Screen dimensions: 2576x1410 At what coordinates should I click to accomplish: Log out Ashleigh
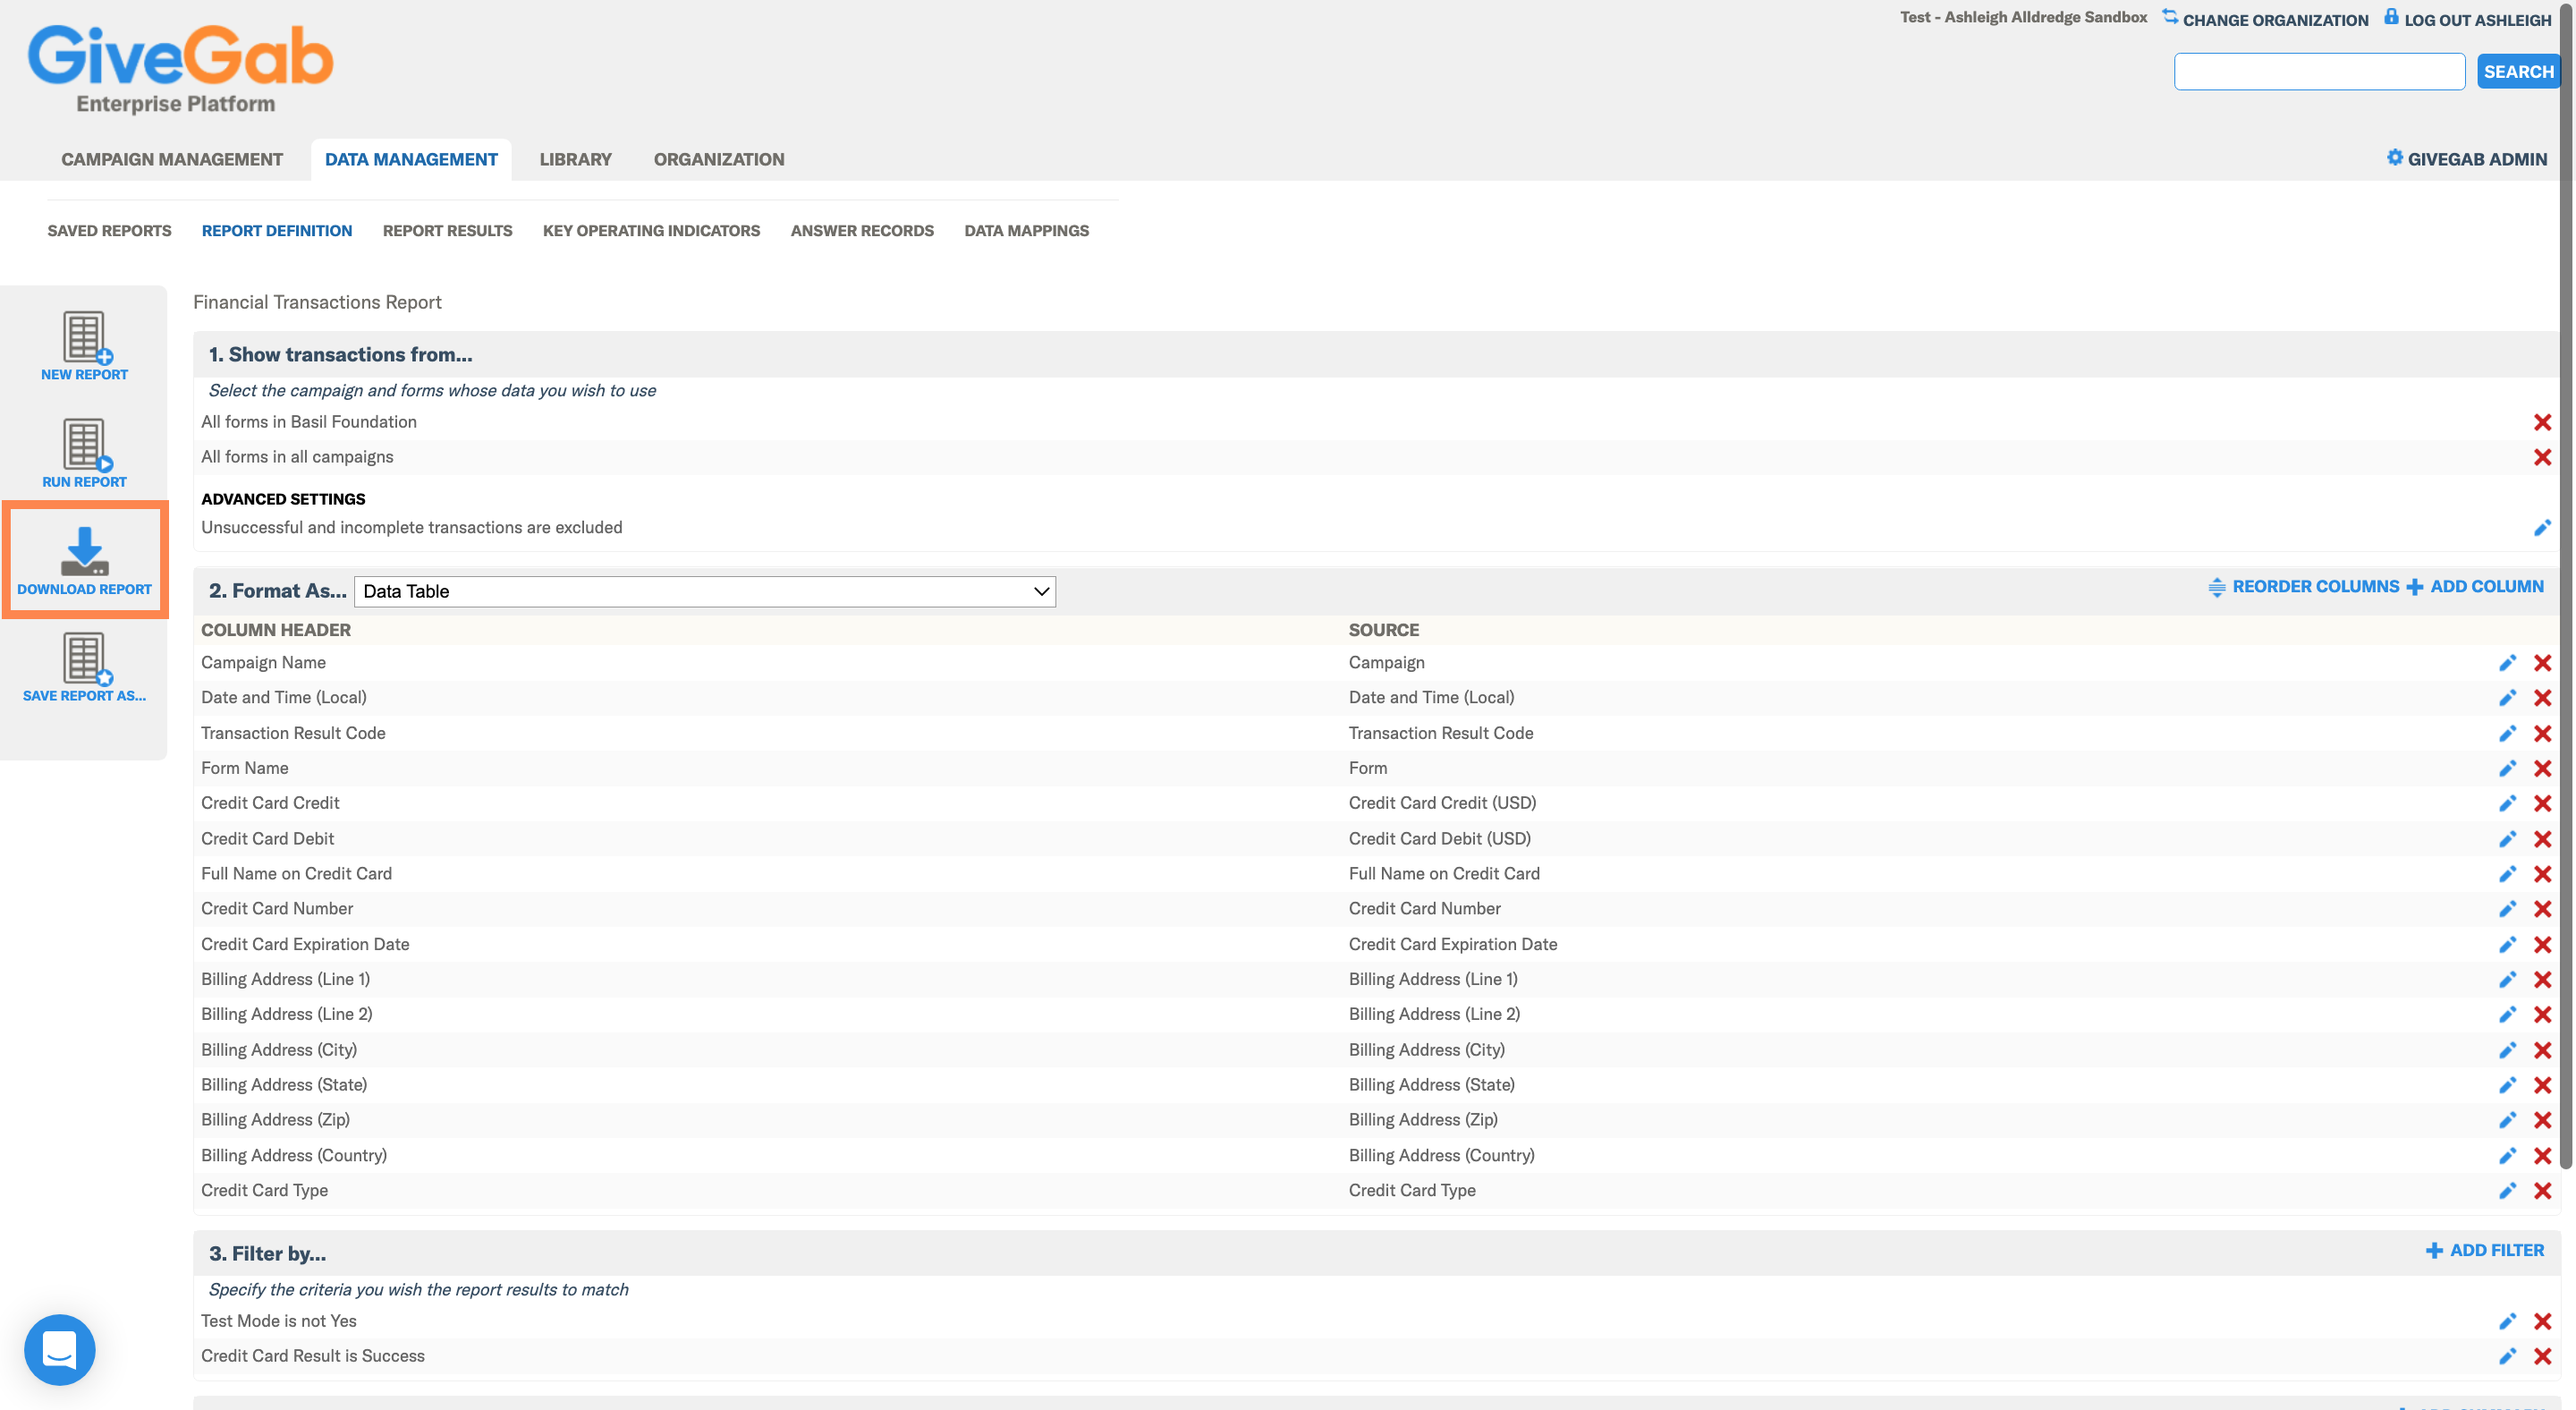click(2467, 19)
